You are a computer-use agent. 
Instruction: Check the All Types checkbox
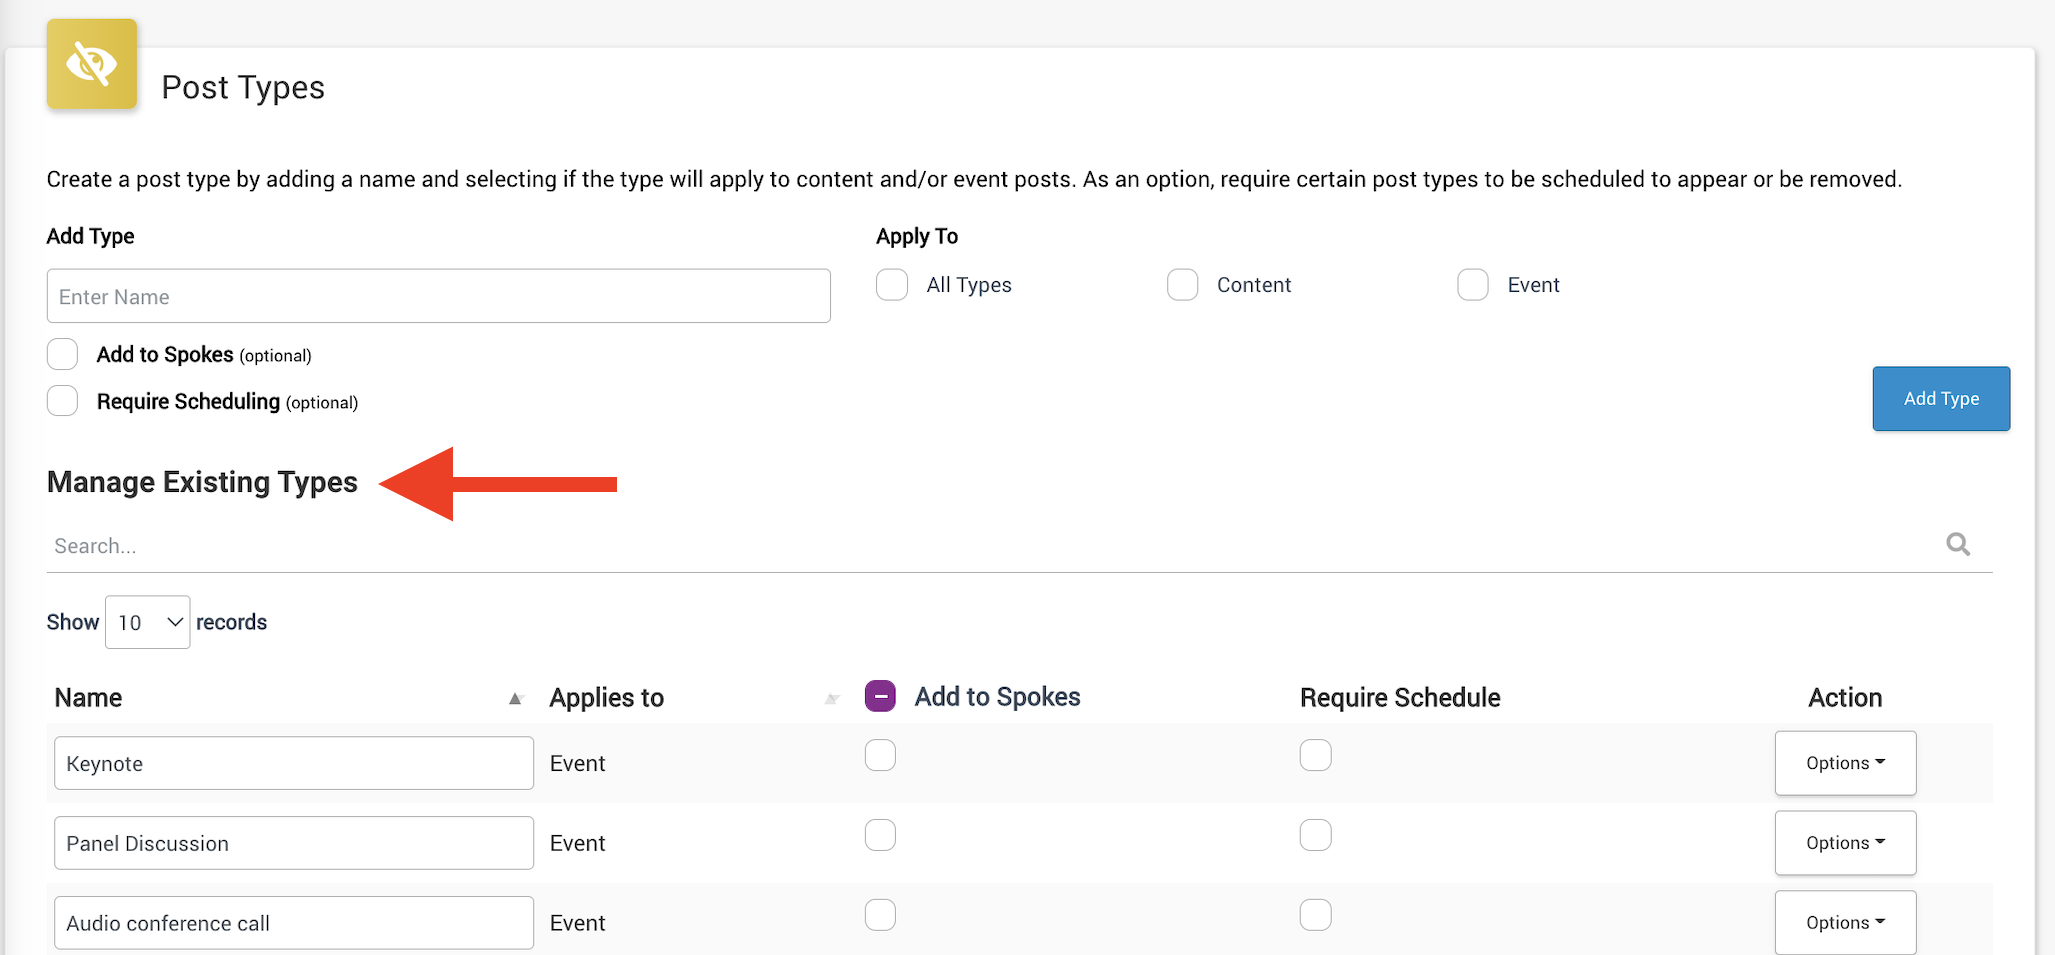892,285
